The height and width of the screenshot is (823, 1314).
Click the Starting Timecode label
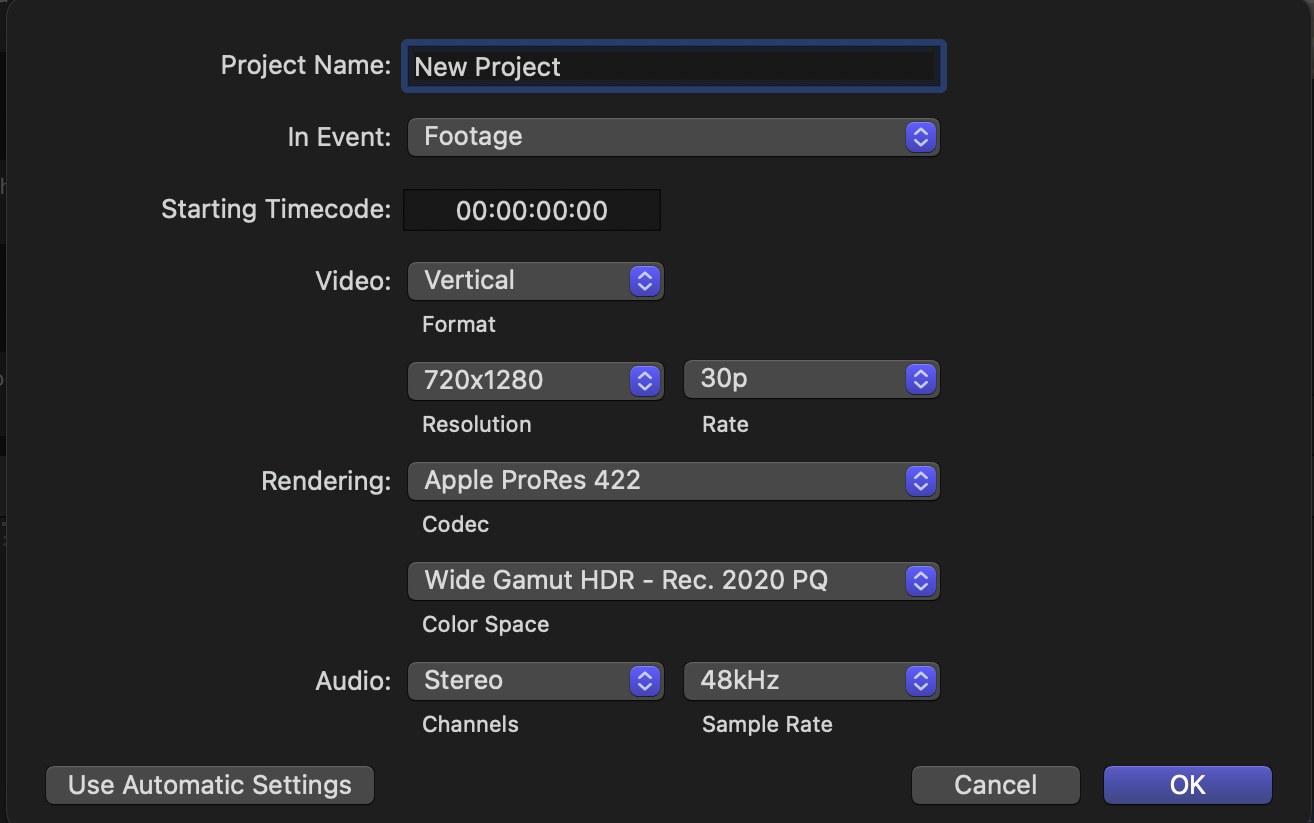coord(276,210)
